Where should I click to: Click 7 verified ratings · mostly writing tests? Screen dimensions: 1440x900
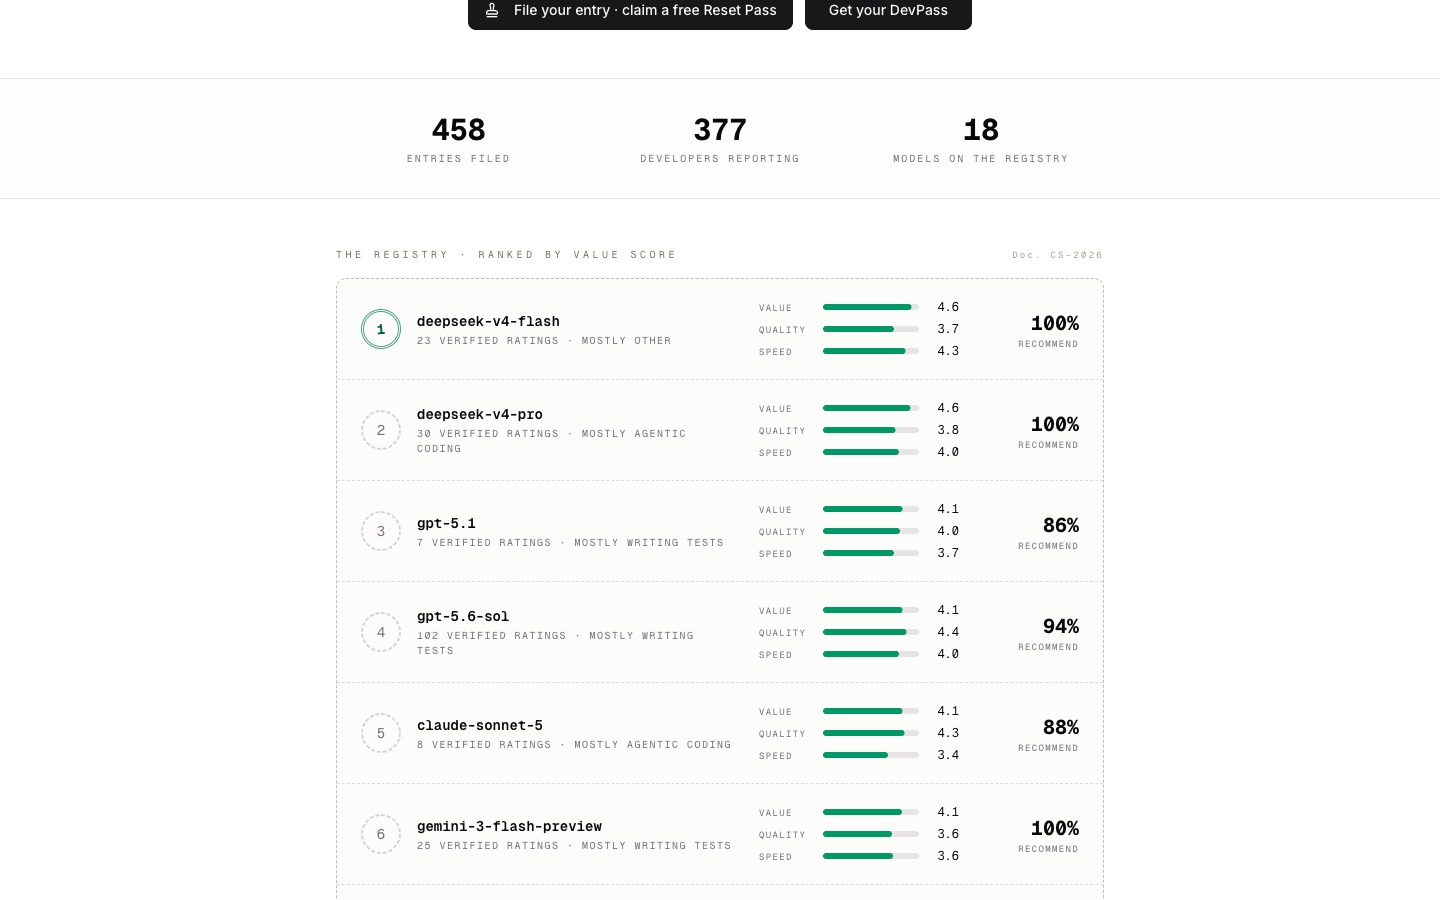570,543
